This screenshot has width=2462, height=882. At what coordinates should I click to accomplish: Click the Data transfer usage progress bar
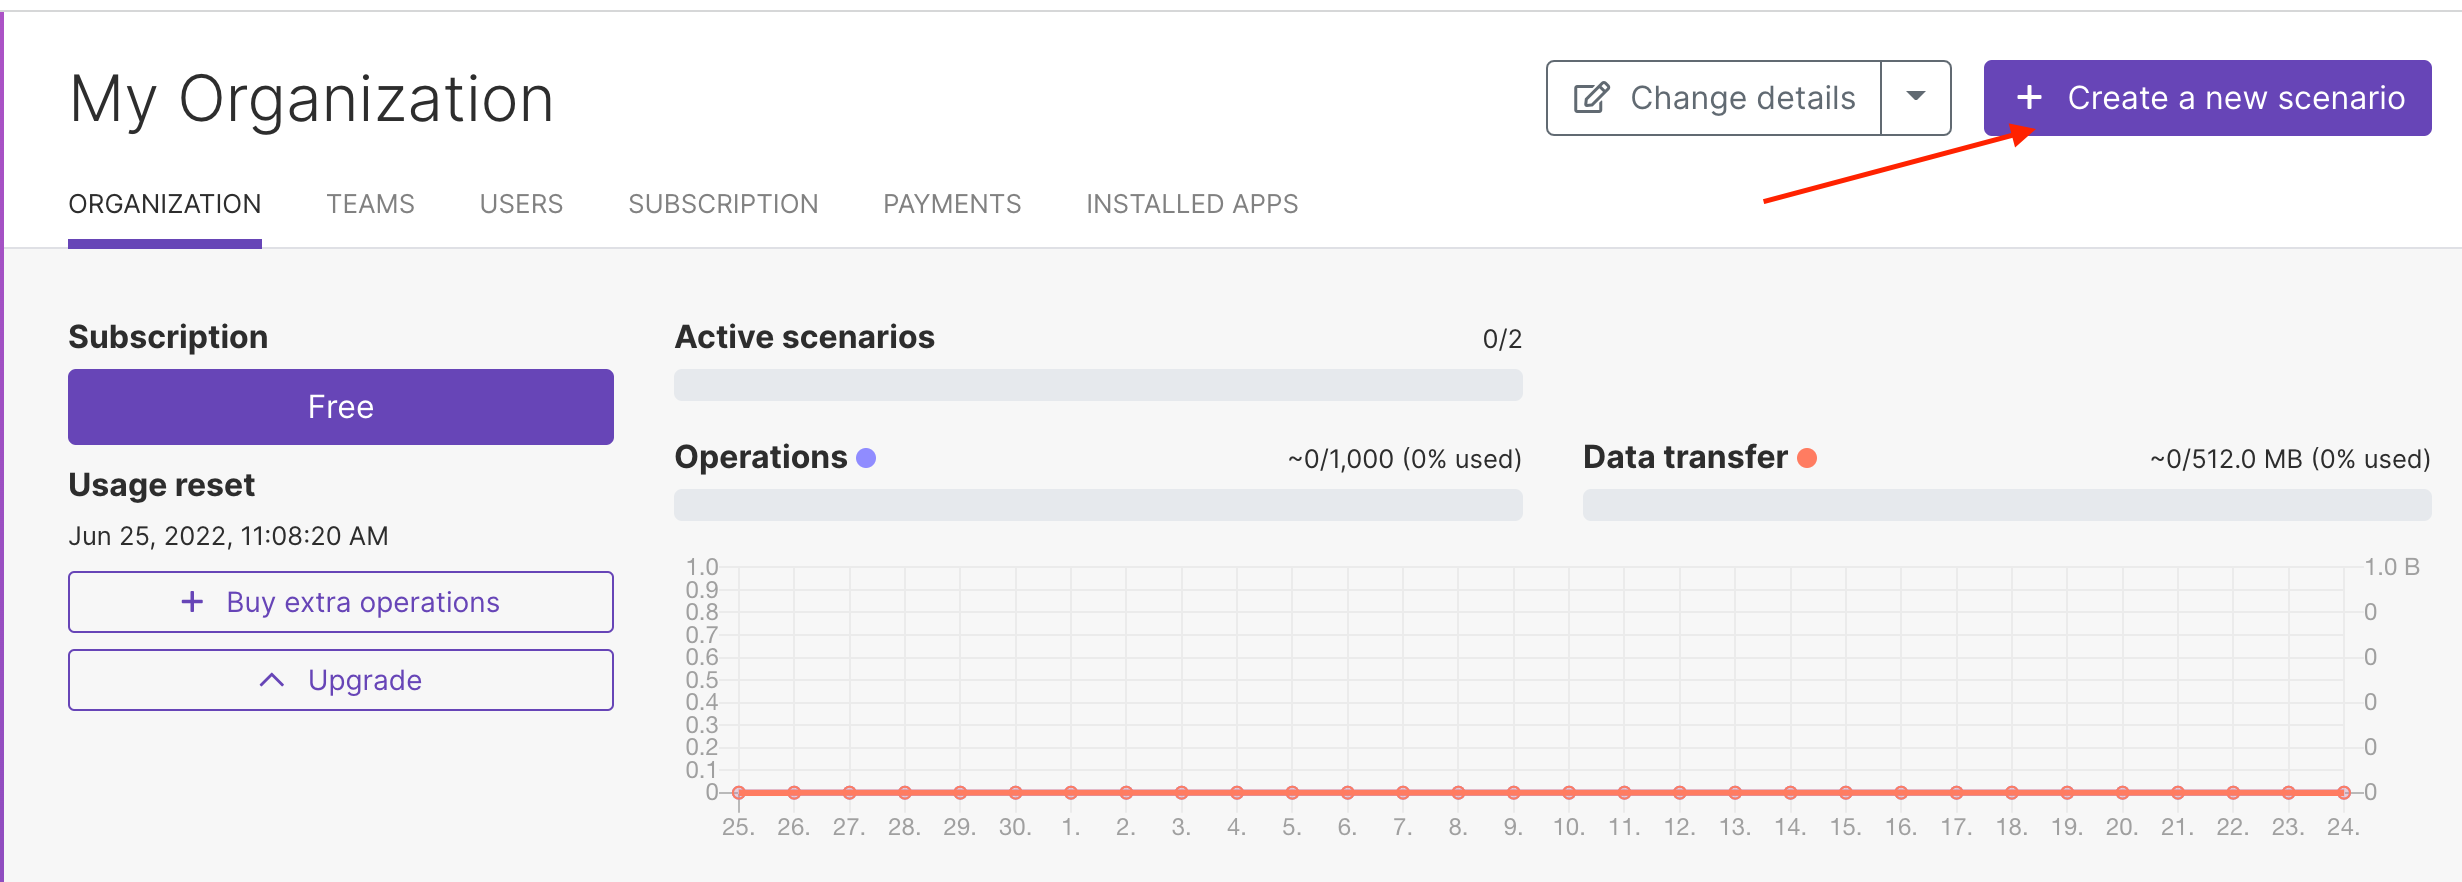click(x=2006, y=505)
